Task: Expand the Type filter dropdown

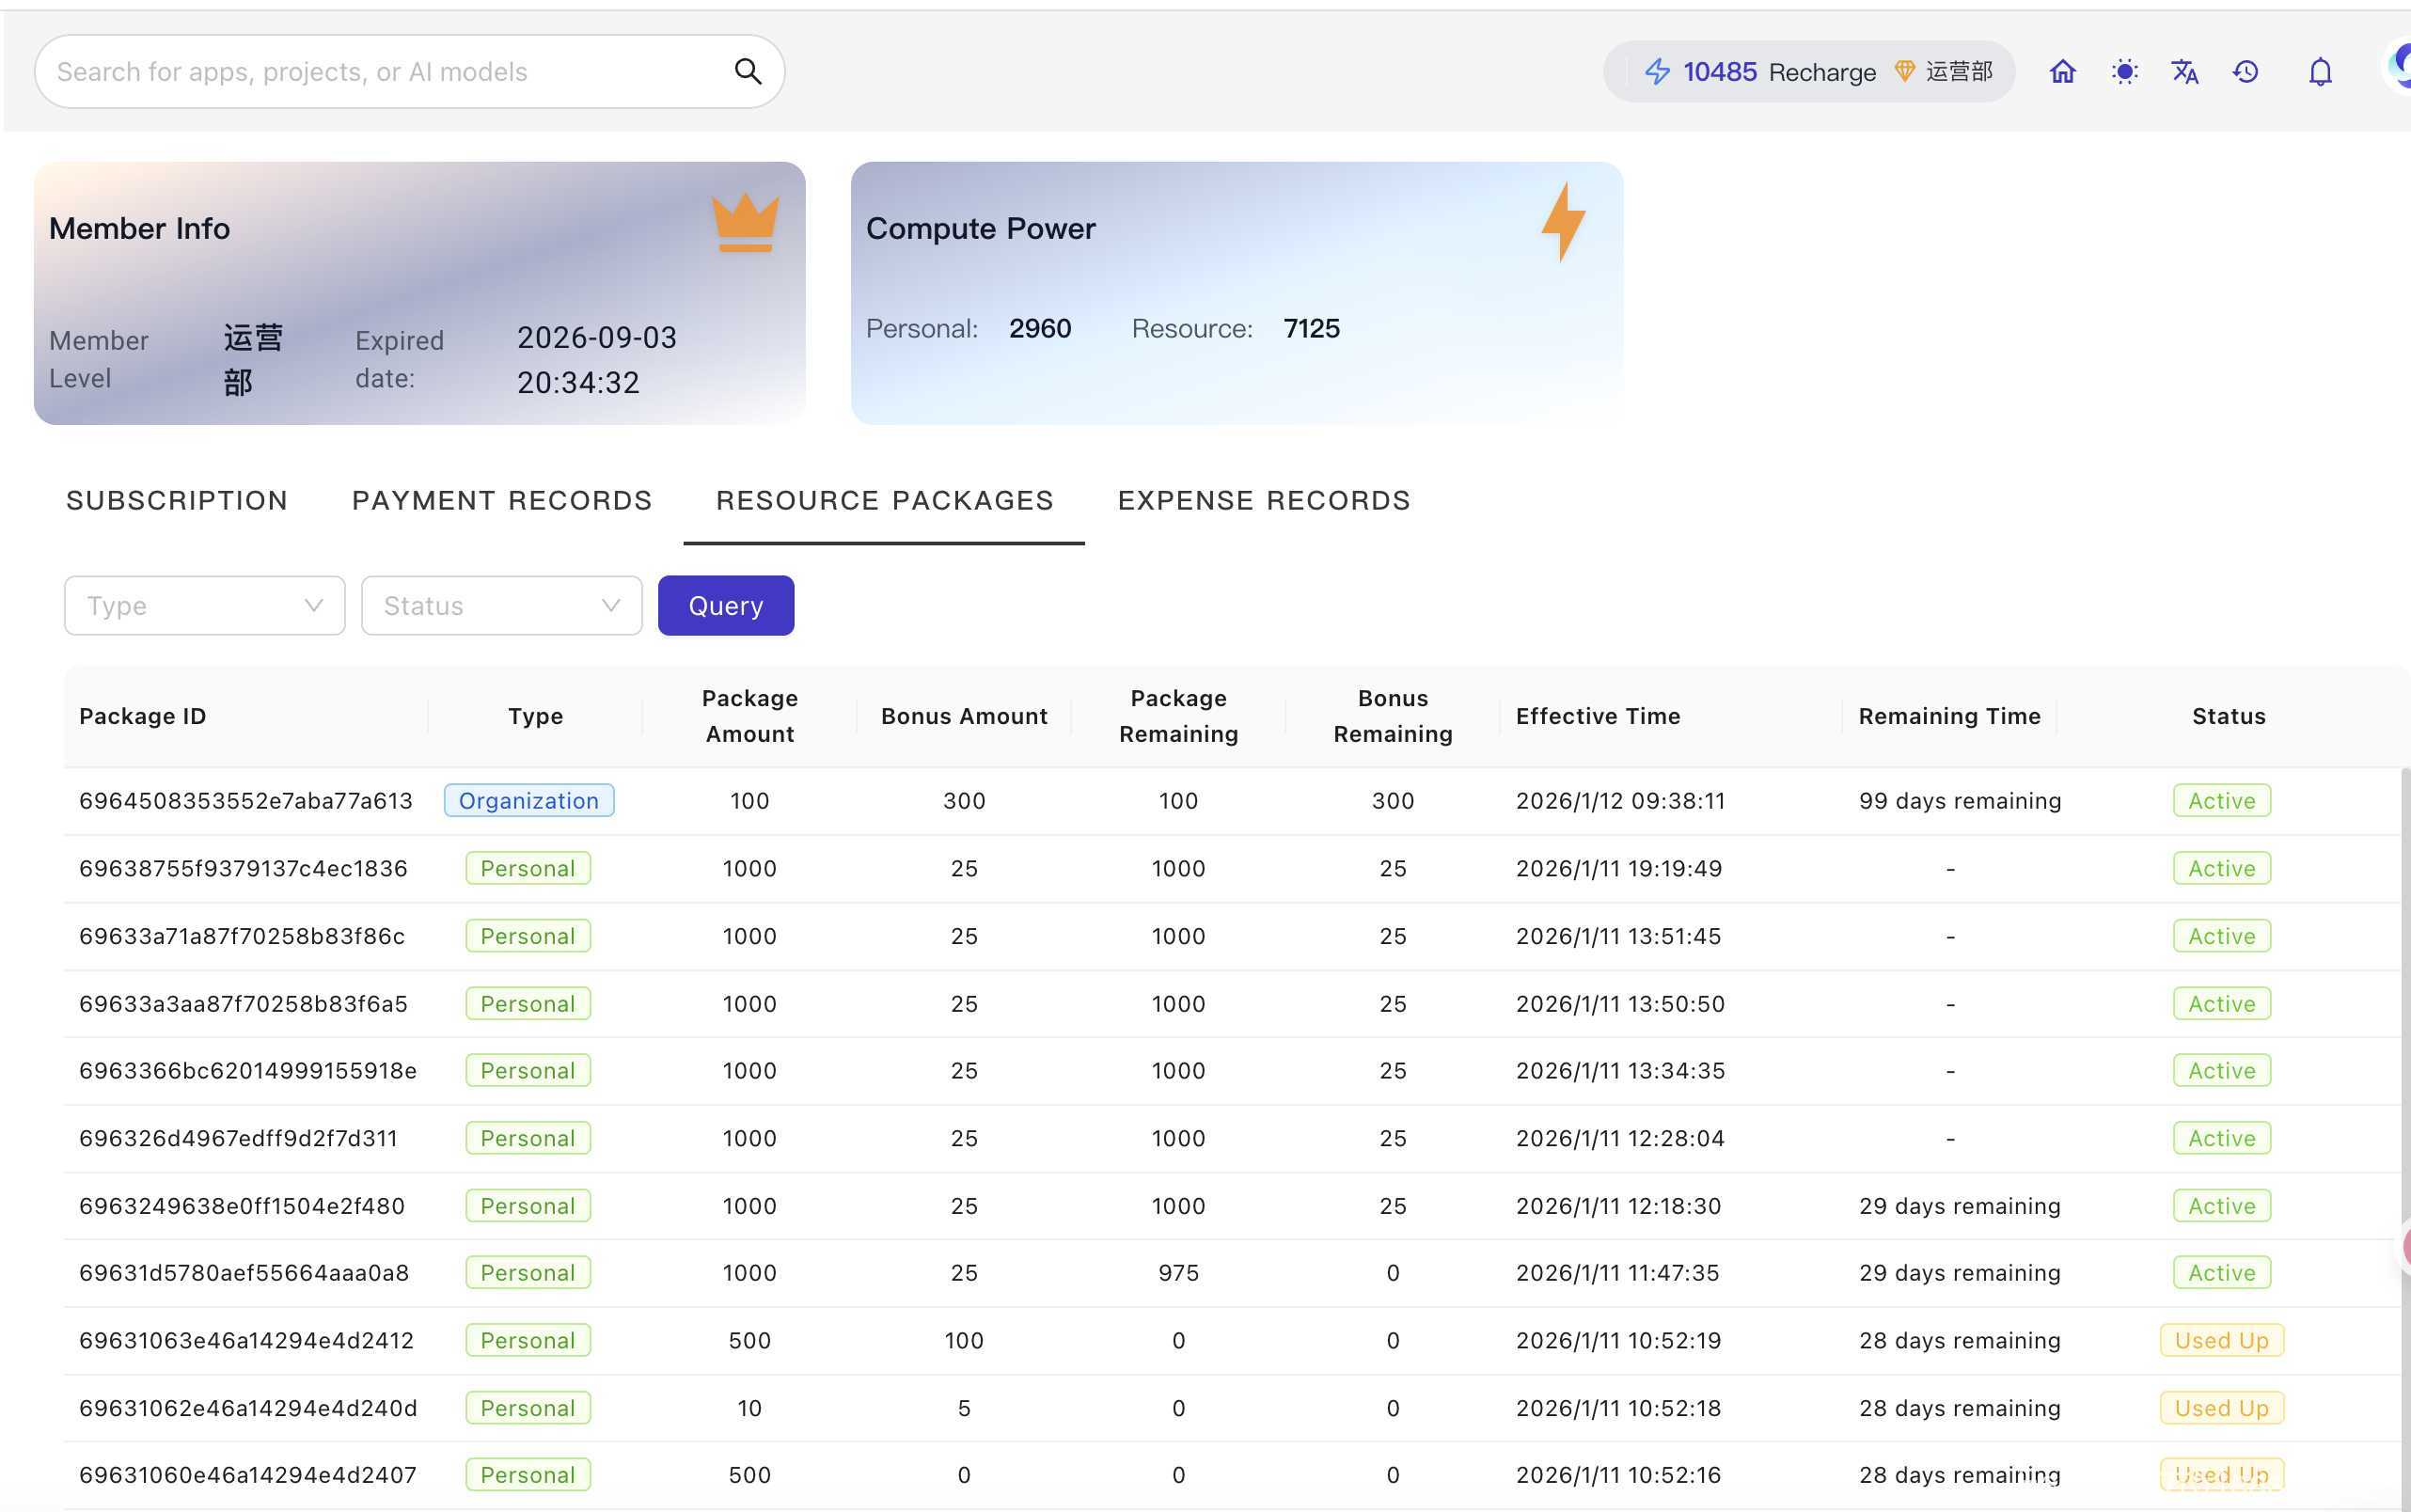Action: pyautogui.click(x=205, y=605)
